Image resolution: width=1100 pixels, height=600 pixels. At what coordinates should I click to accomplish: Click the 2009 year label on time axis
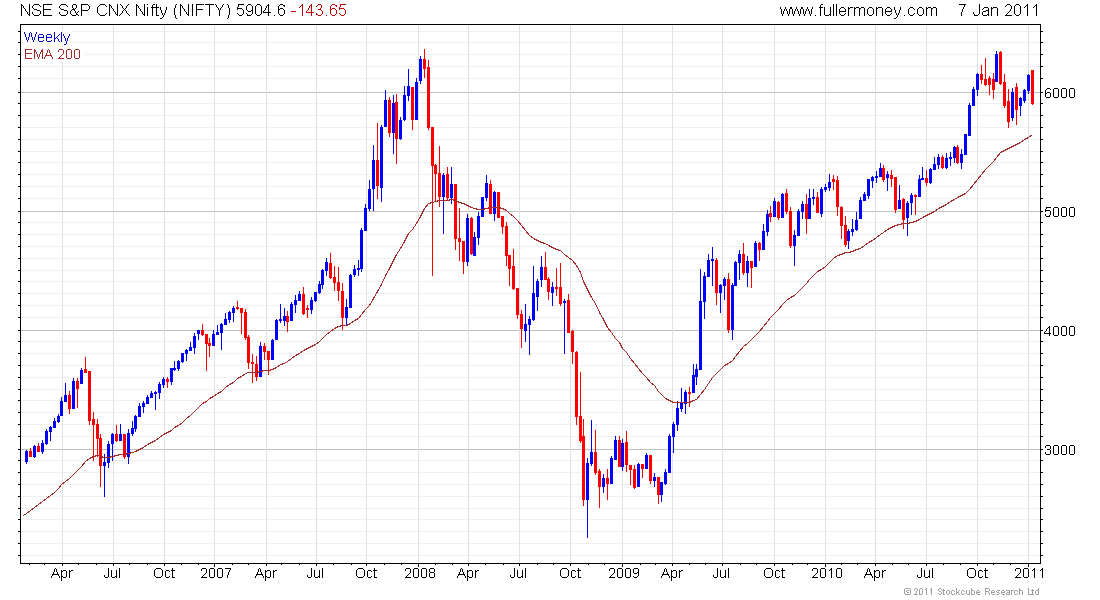624,573
